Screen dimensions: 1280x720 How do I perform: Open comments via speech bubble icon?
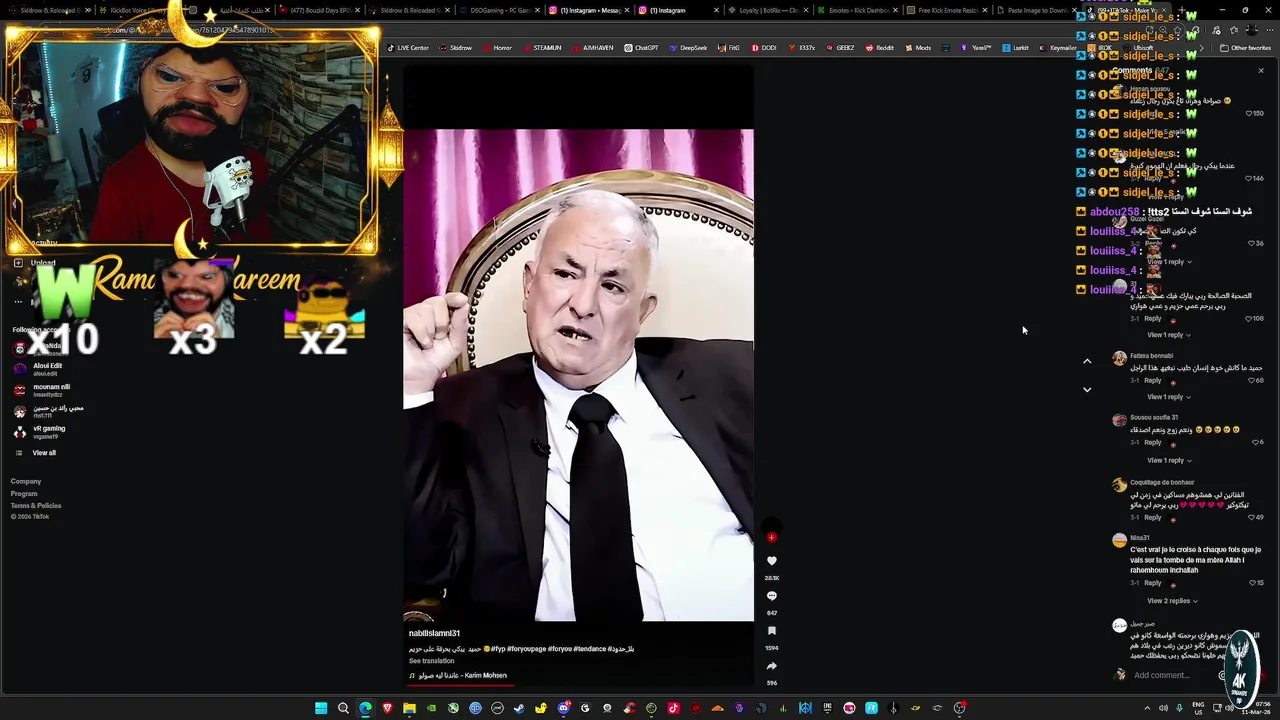pos(771,596)
